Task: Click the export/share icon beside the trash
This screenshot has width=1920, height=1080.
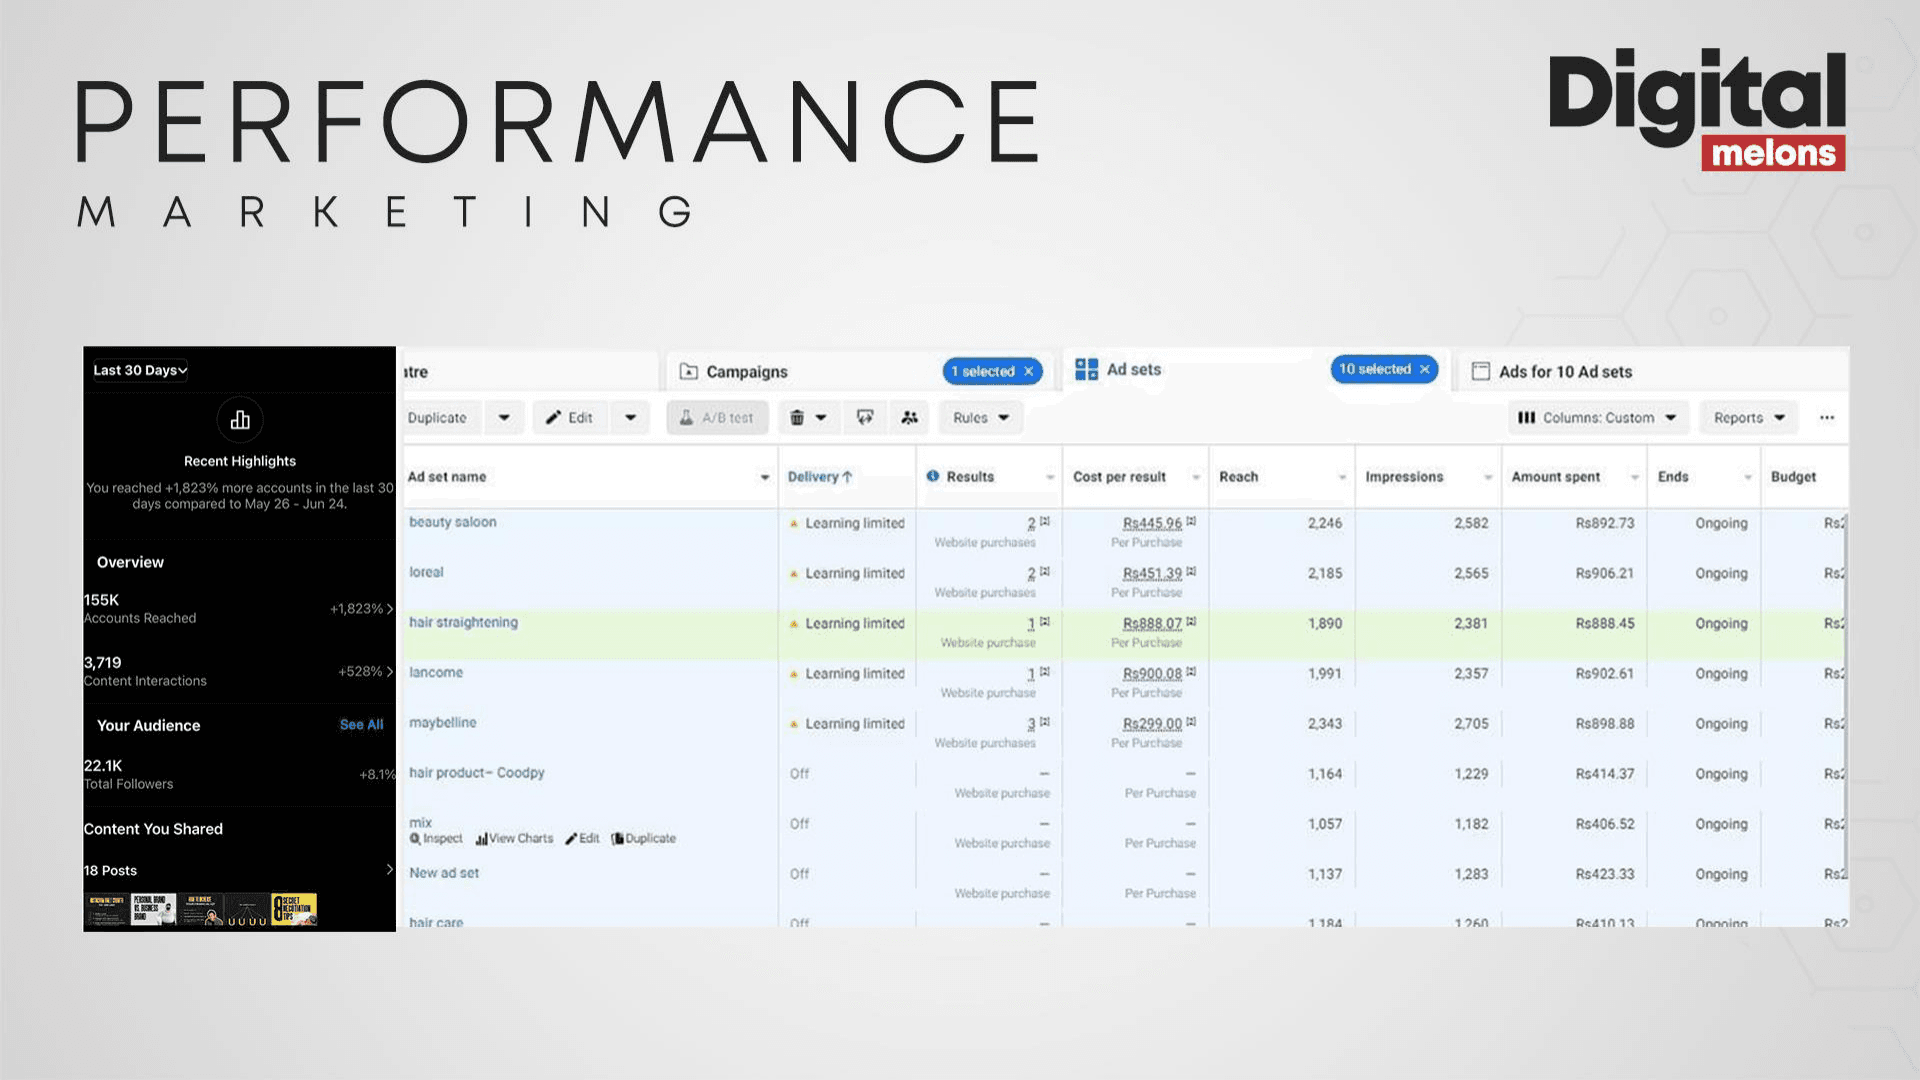Action: point(865,418)
